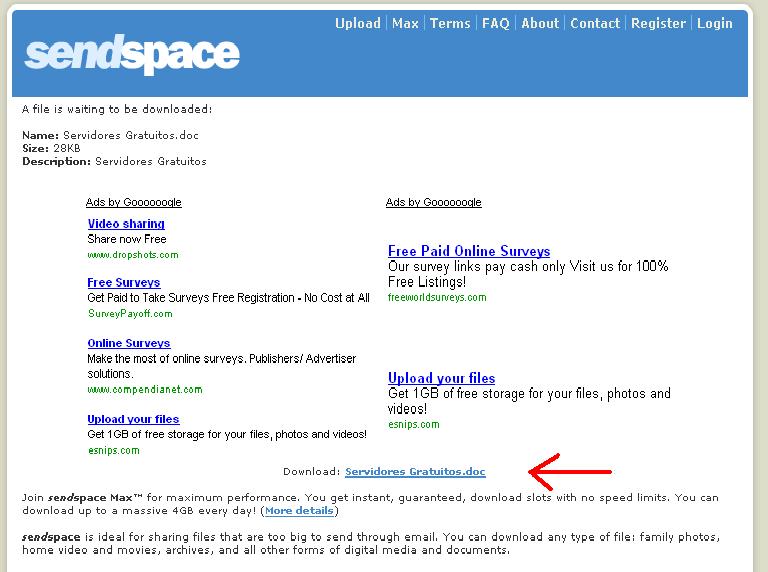Viewport: 768px width, 572px height.
Task: Open the Upload menu item
Action: click(x=358, y=23)
